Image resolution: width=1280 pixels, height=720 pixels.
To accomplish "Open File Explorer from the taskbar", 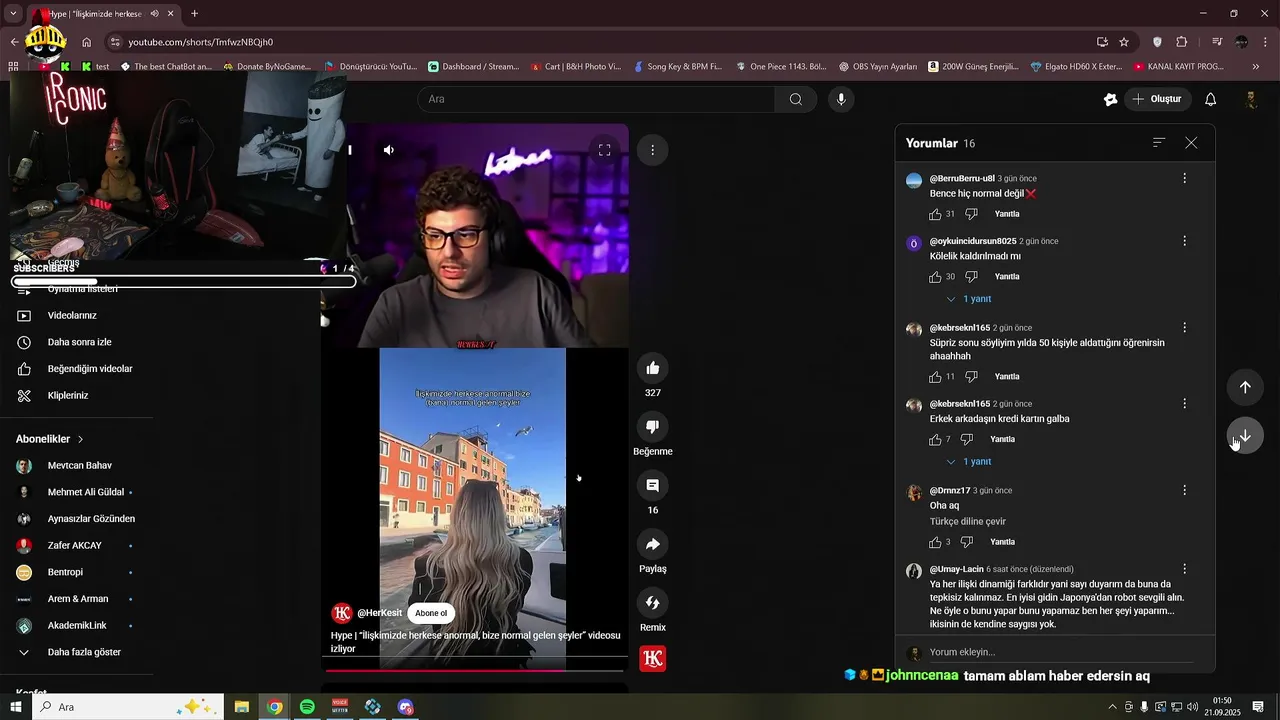I will [x=242, y=707].
